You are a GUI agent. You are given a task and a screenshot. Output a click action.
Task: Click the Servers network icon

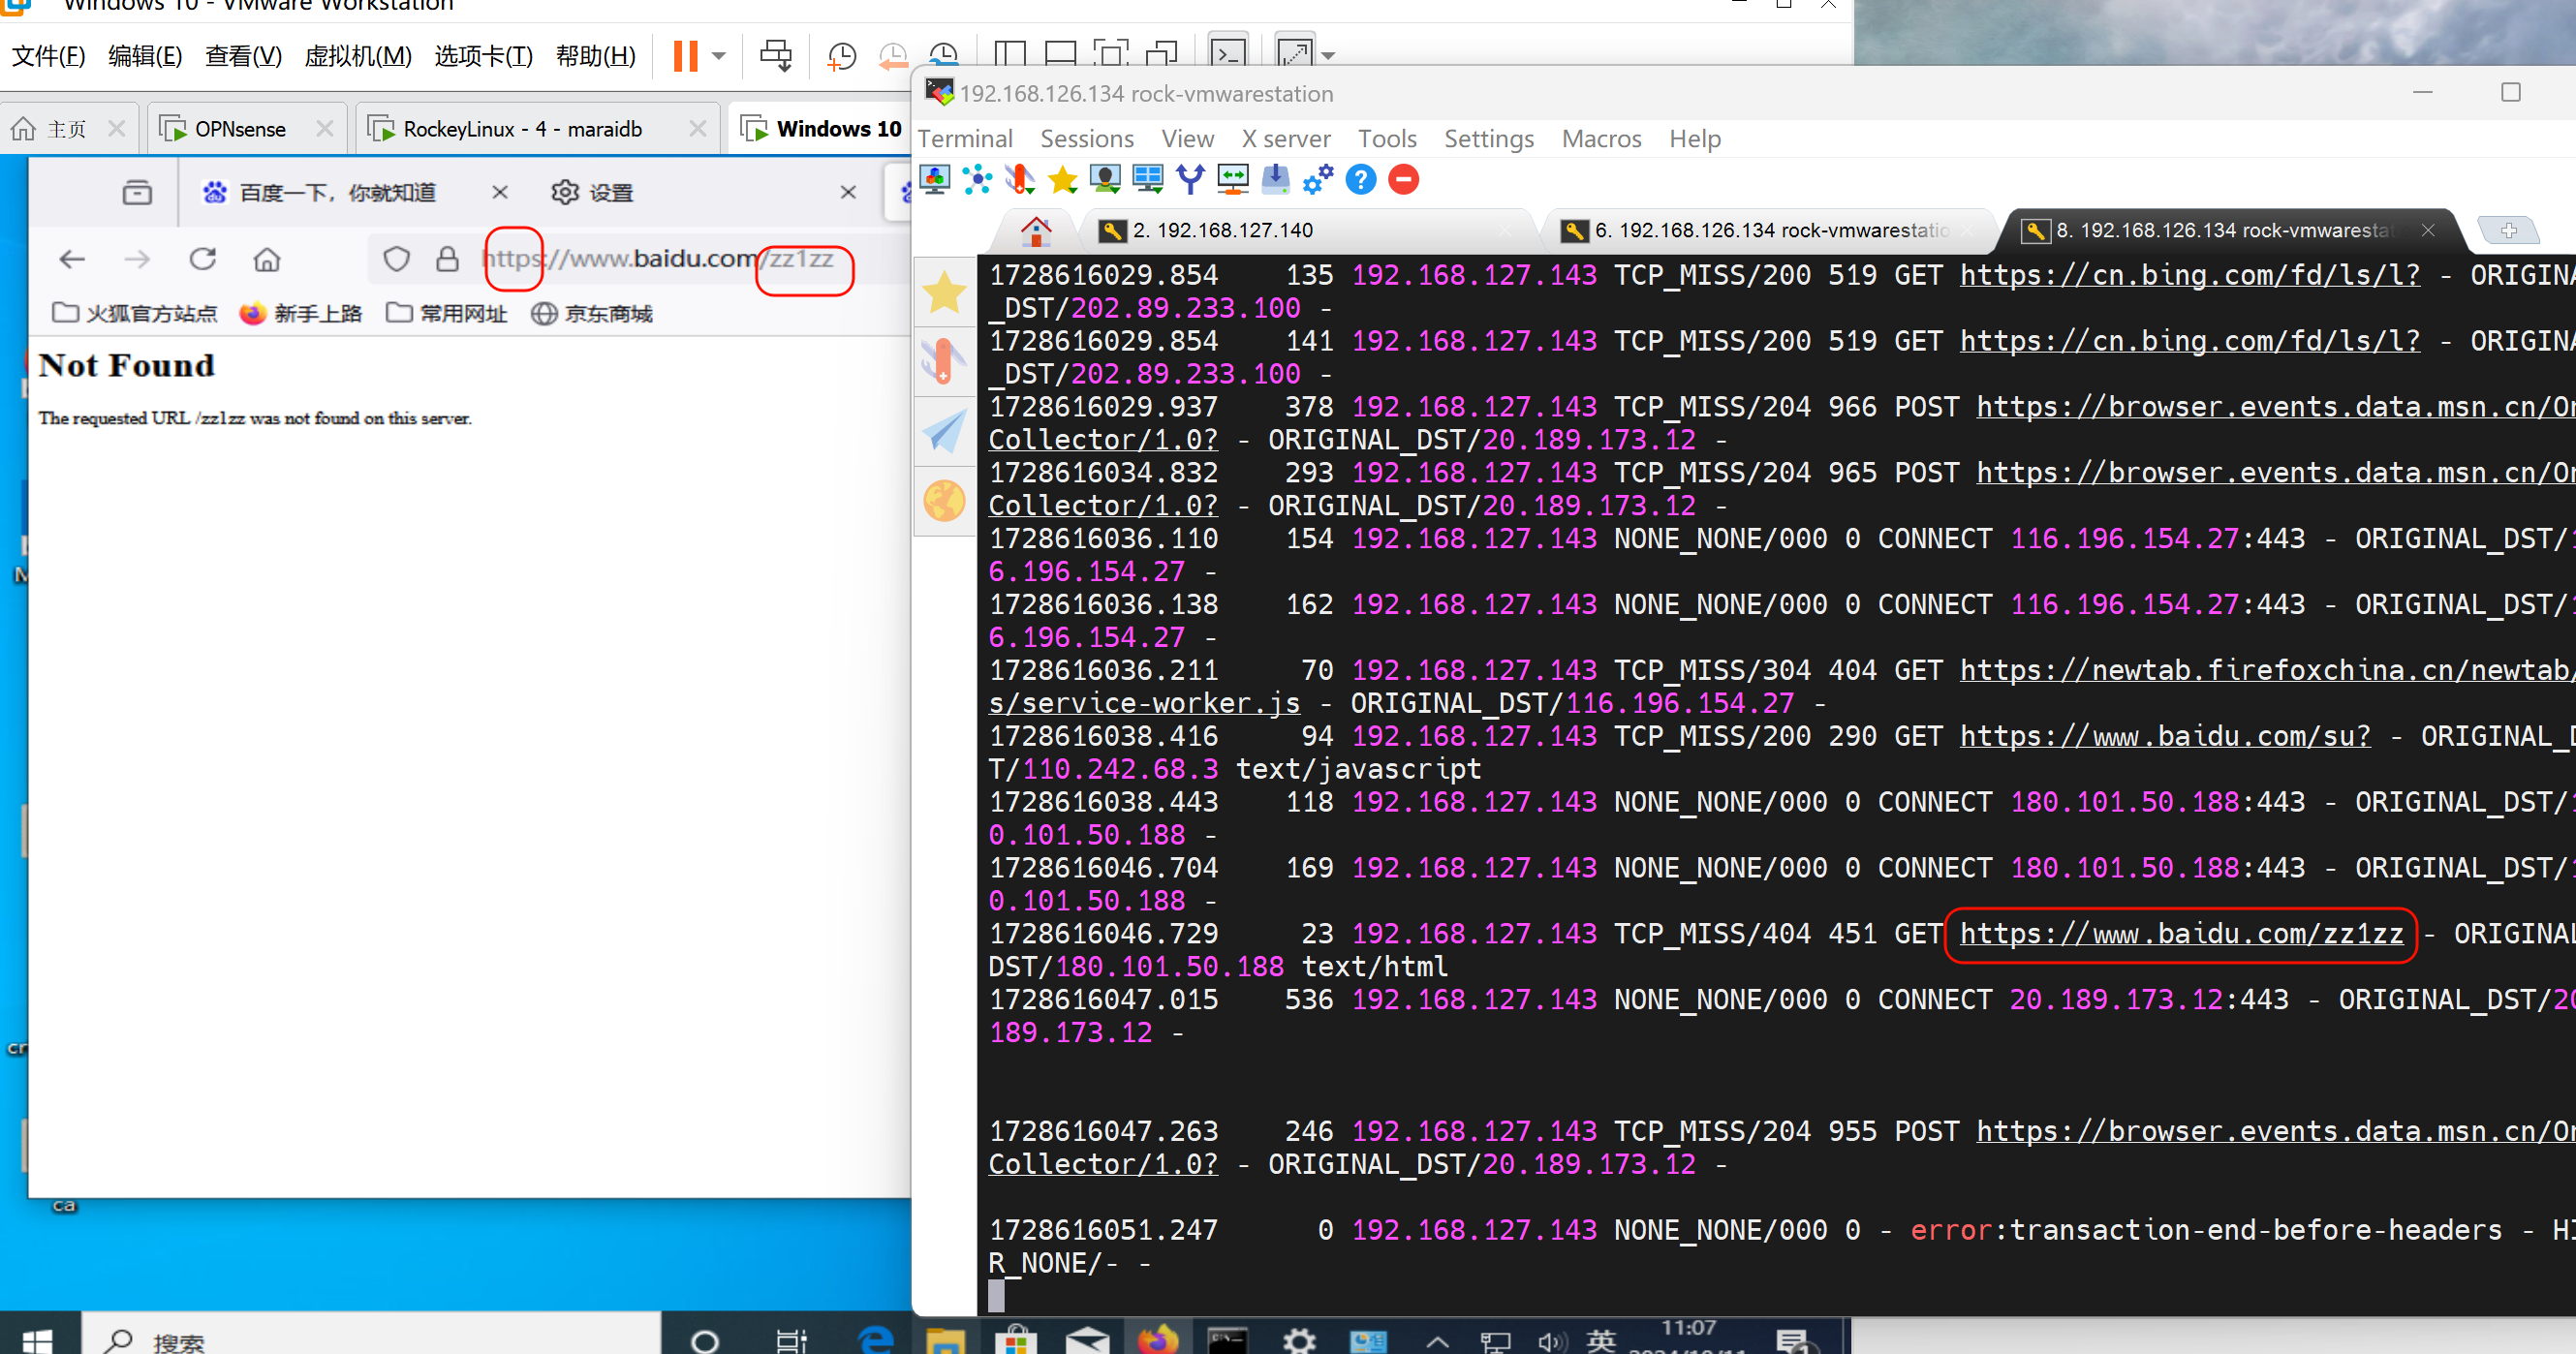pyautogui.click(x=977, y=180)
